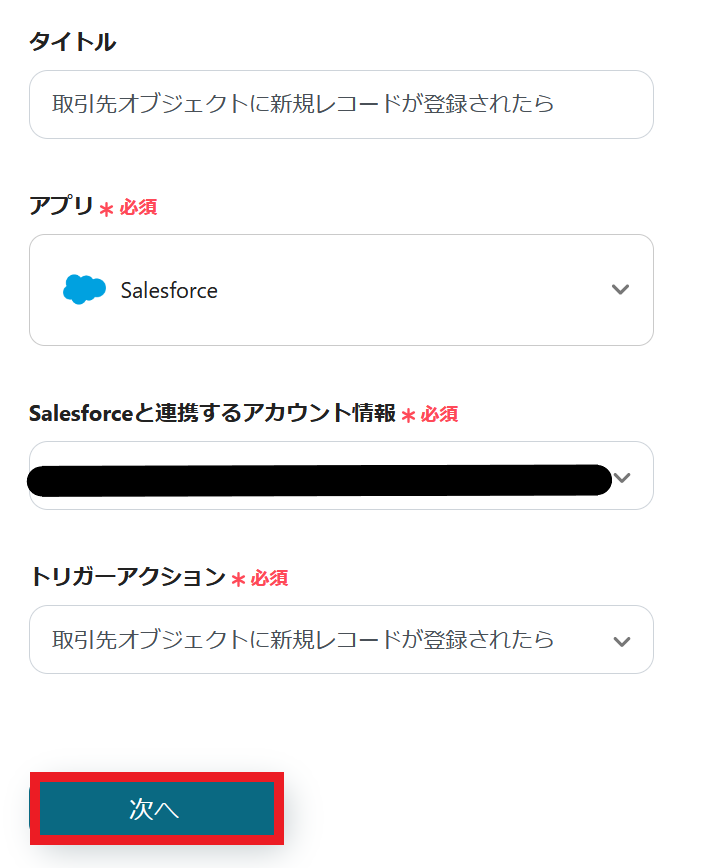Image resolution: width=722 pixels, height=868 pixels.
Task: Click the 必須 text next to トリガーアクション
Action: (x=270, y=578)
